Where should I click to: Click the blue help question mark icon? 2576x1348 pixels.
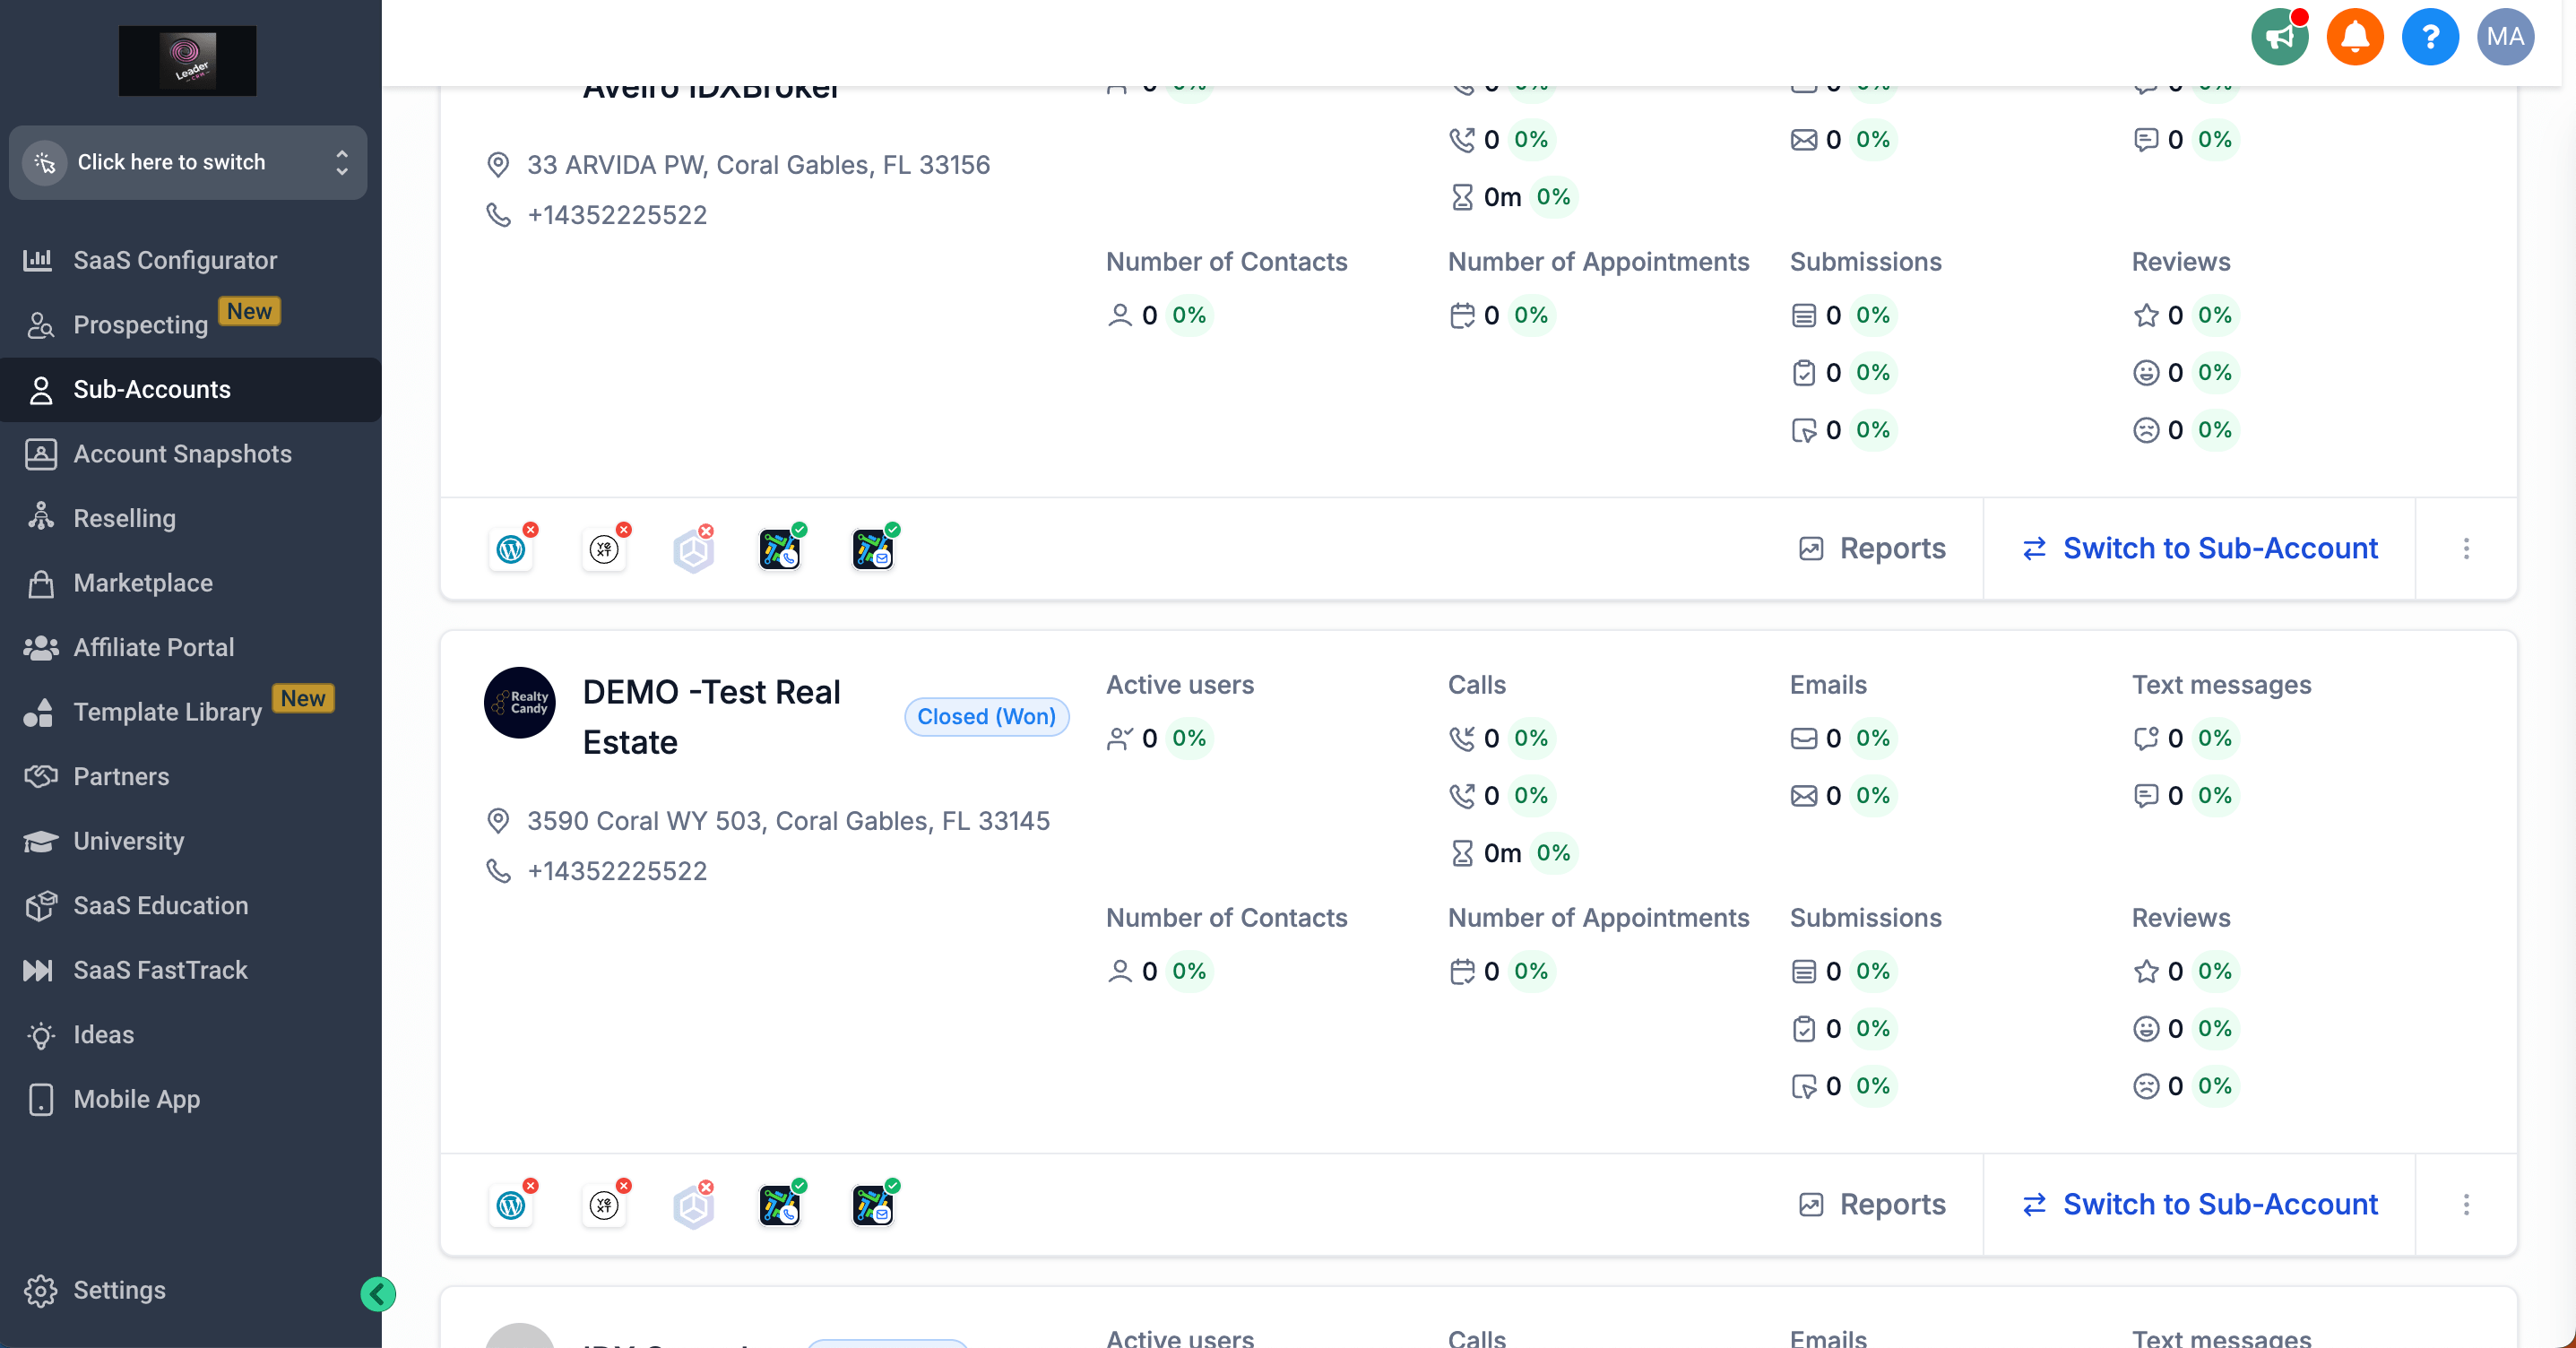tap(2429, 37)
